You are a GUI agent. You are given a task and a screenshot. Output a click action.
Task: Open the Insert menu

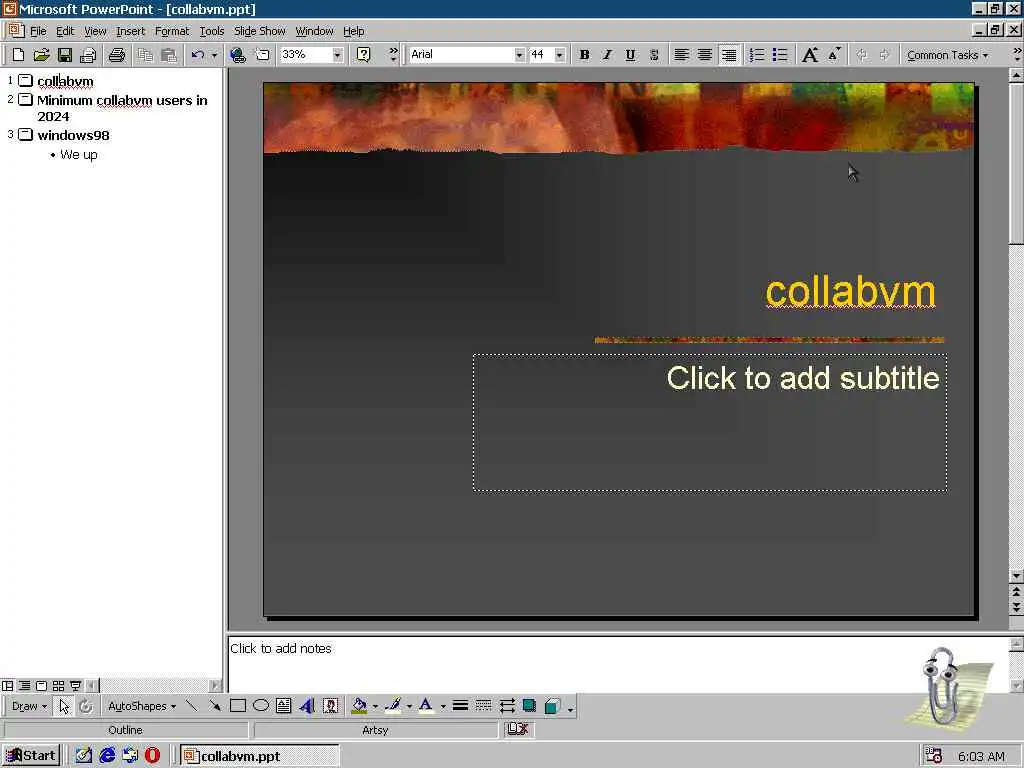point(131,31)
